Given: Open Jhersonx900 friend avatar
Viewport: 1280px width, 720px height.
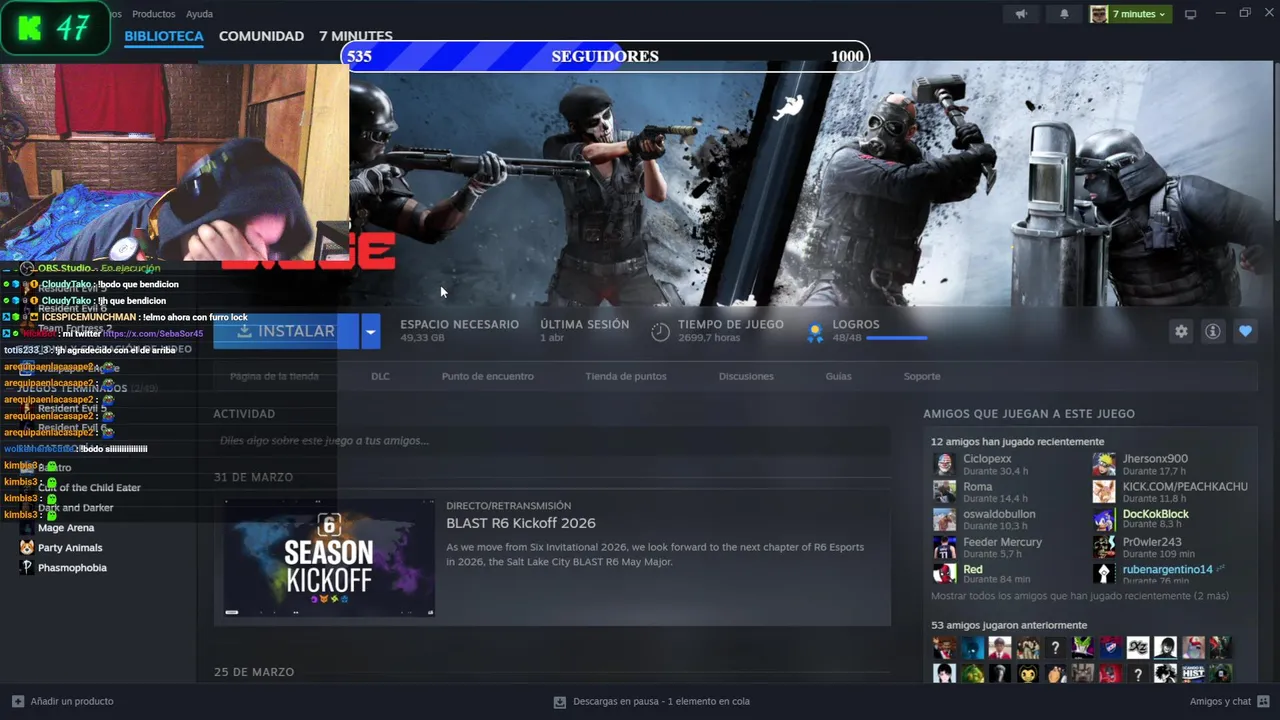Looking at the screenshot, I should [1104, 464].
